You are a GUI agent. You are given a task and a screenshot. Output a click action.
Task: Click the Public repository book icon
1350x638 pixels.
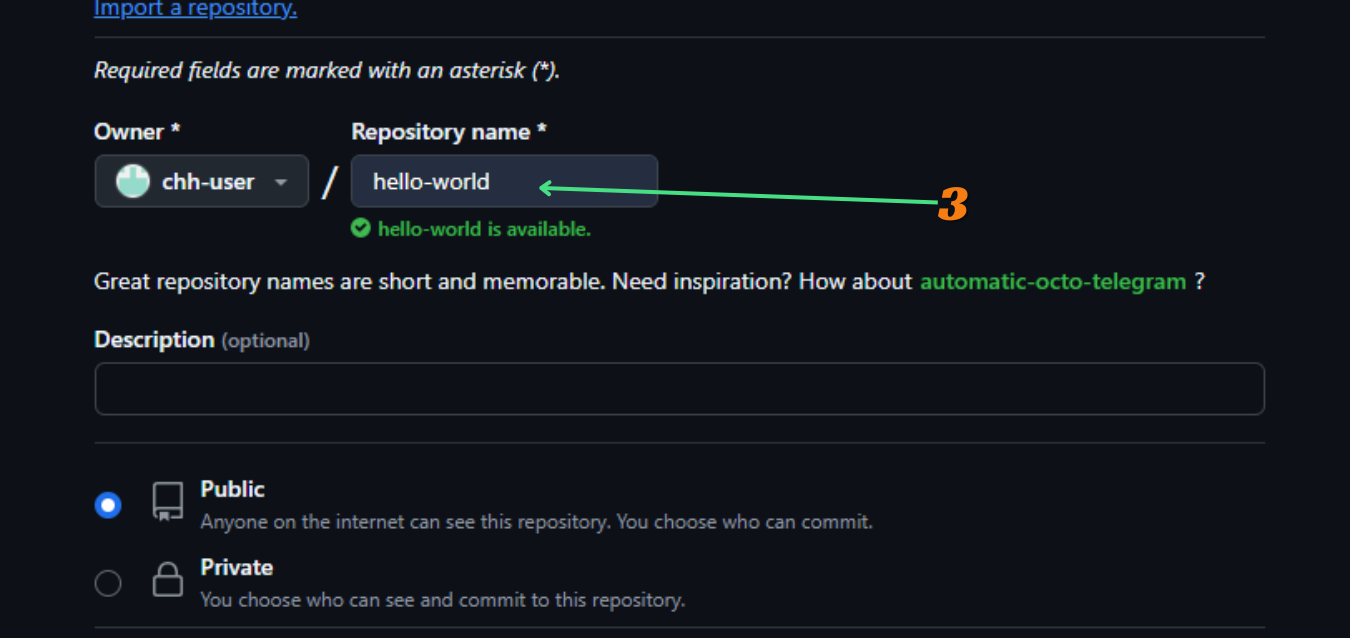pos(167,501)
